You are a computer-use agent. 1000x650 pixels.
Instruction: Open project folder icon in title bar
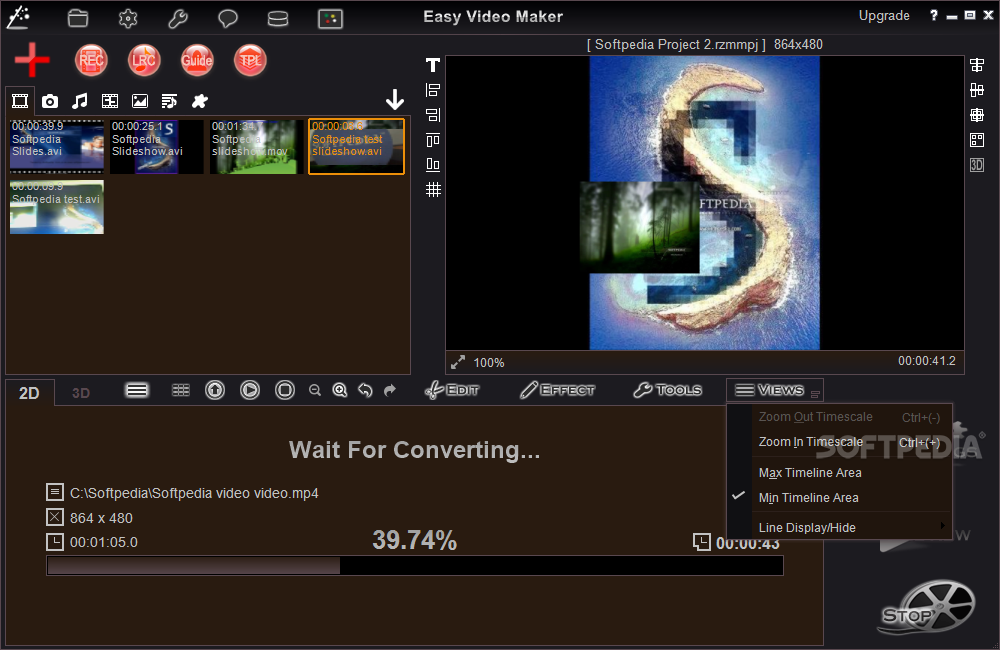78,18
